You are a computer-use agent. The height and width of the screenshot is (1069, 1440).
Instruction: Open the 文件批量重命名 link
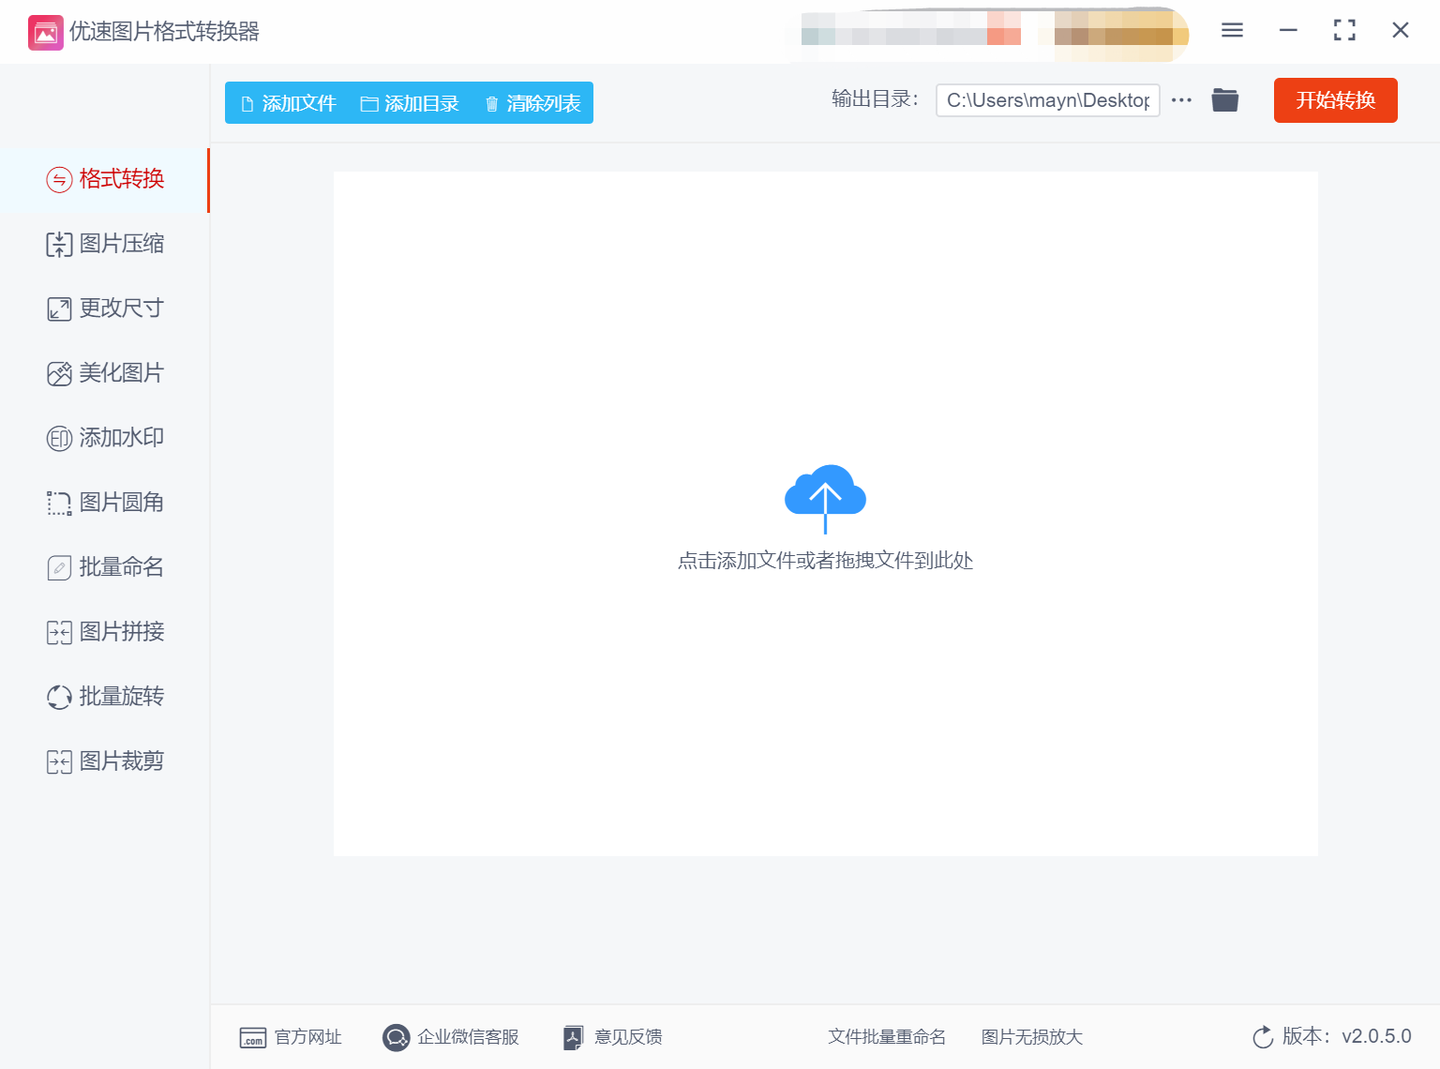(x=887, y=1038)
